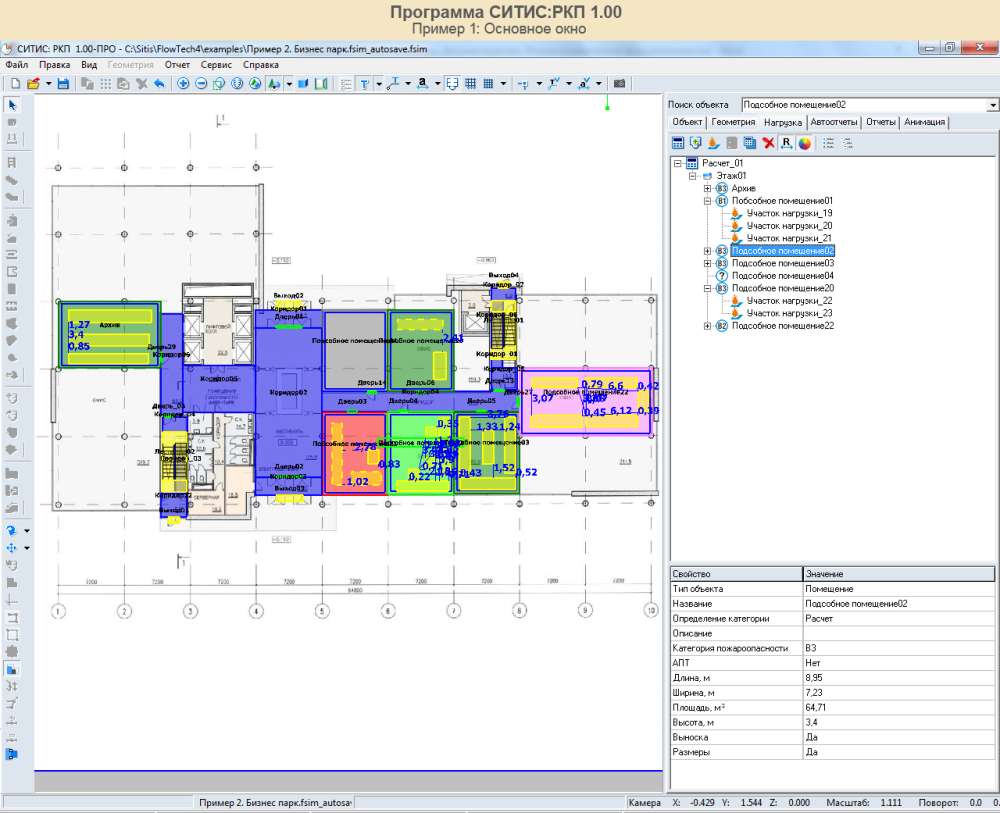Click the New document icon
This screenshot has height=813, width=1000.
click(x=16, y=84)
